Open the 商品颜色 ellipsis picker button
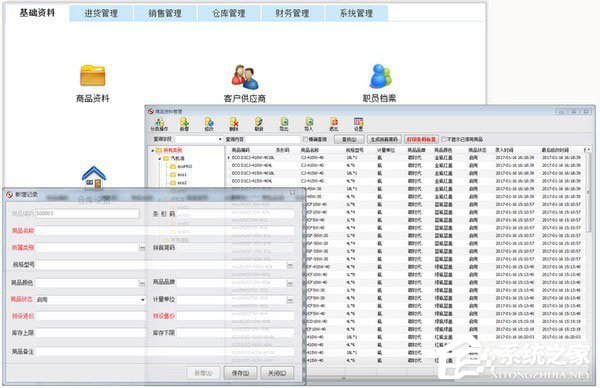The width and height of the screenshot is (600, 388). pyautogui.click(x=142, y=284)
